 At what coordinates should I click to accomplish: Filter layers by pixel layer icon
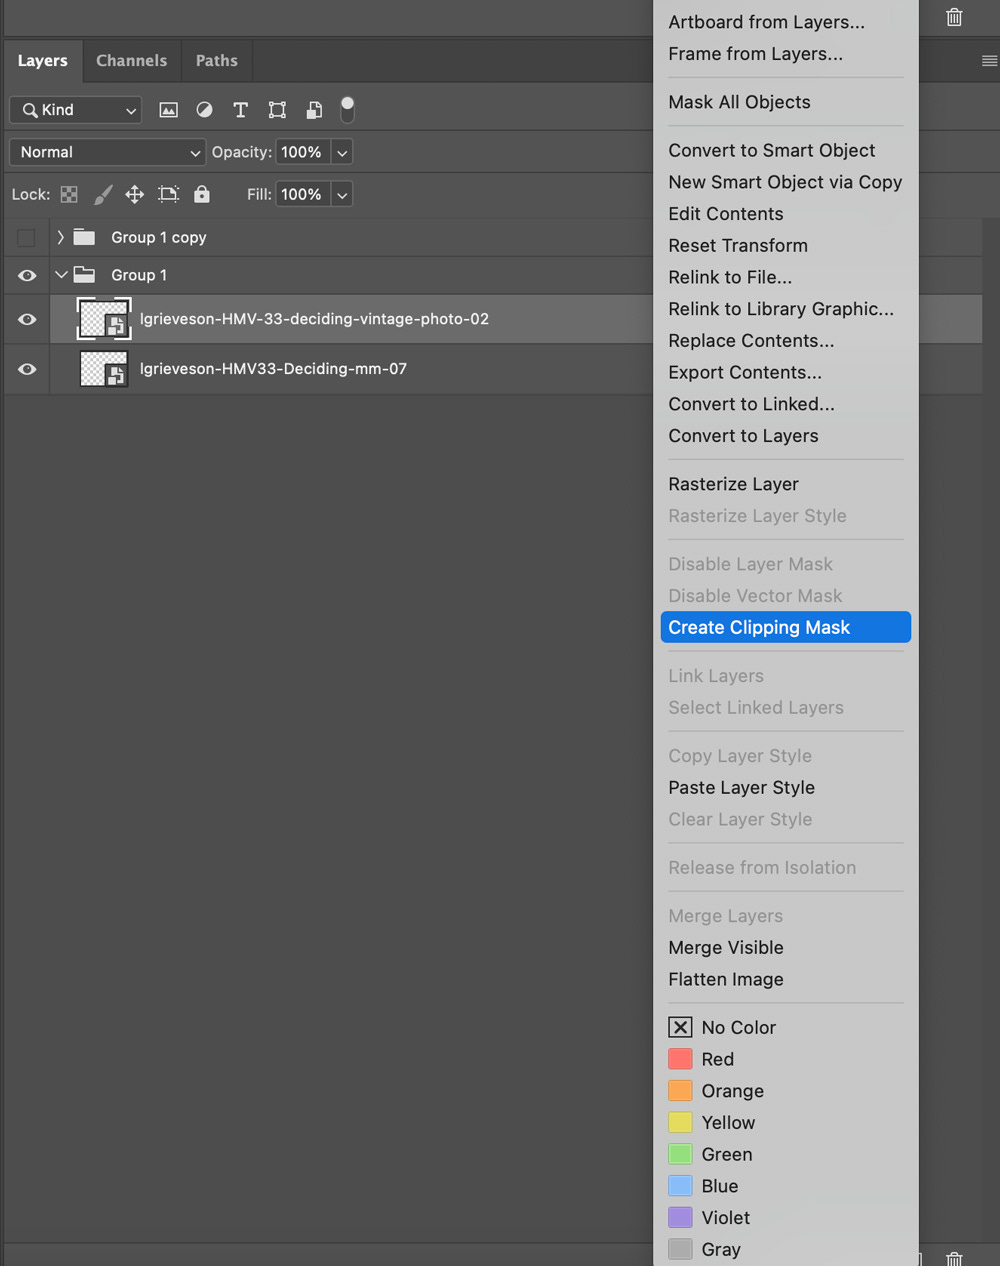(168, 110)
